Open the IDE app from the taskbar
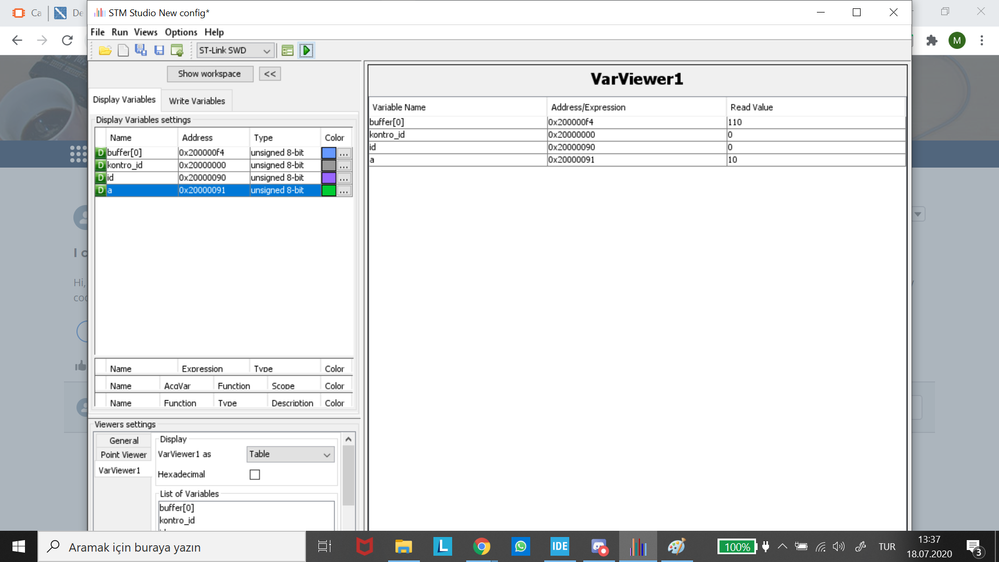 coord(559,547)
